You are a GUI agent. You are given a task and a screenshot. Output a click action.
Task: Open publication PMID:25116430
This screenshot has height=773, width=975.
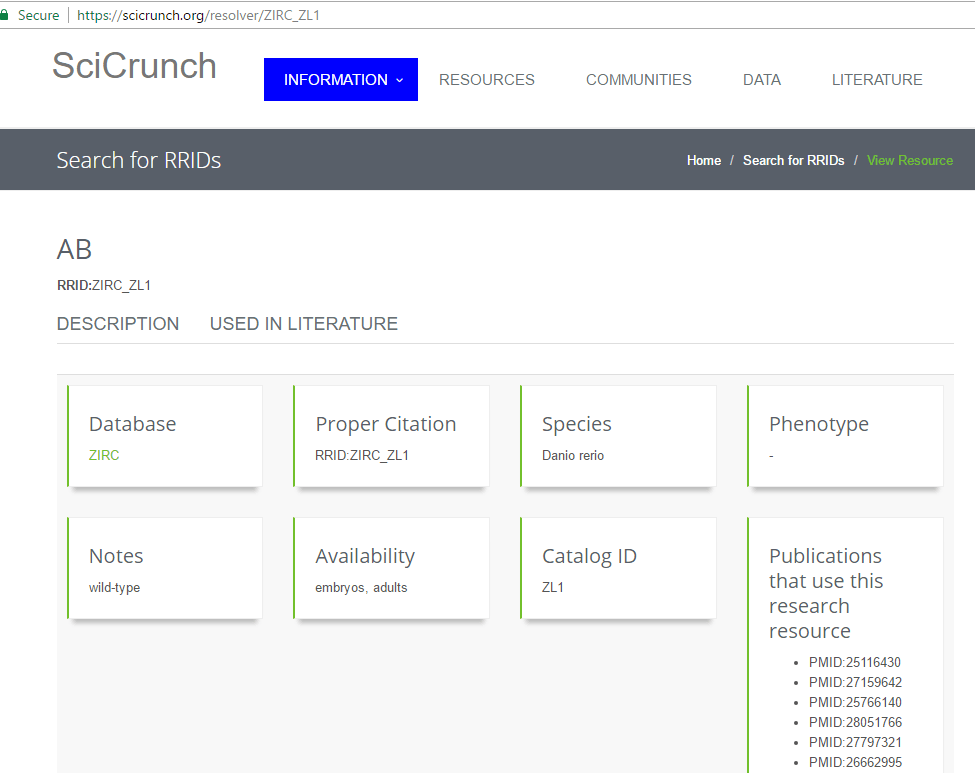[854, 662]
